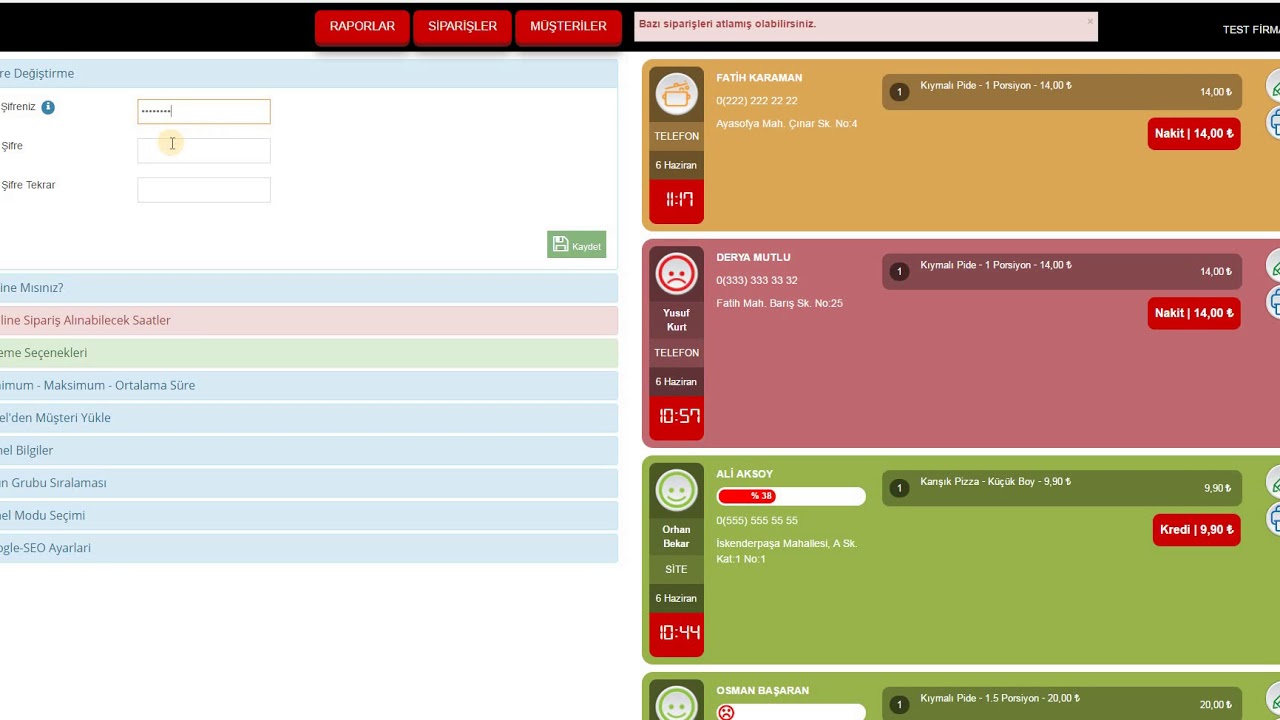Click address Ayasofya Mah. Çınar Sk. No:4
Image resolution: width=1280 pixels, height=720 pixels.
[x=786, y=124]
